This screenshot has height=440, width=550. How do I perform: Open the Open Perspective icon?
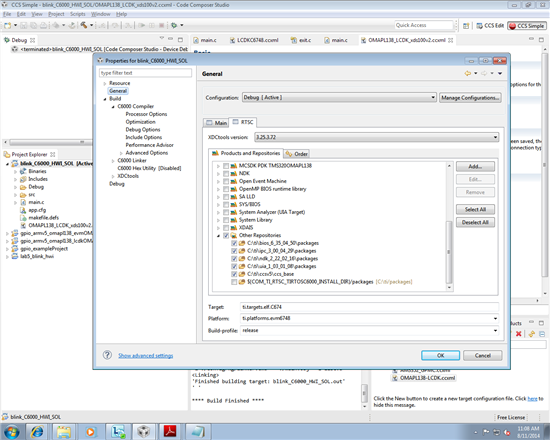point(466,26)
